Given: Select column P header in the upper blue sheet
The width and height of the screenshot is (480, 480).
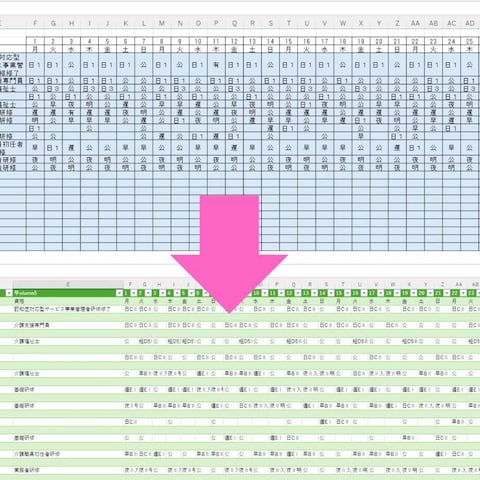Looking at the screenshot, I should (x=216, y=23).
